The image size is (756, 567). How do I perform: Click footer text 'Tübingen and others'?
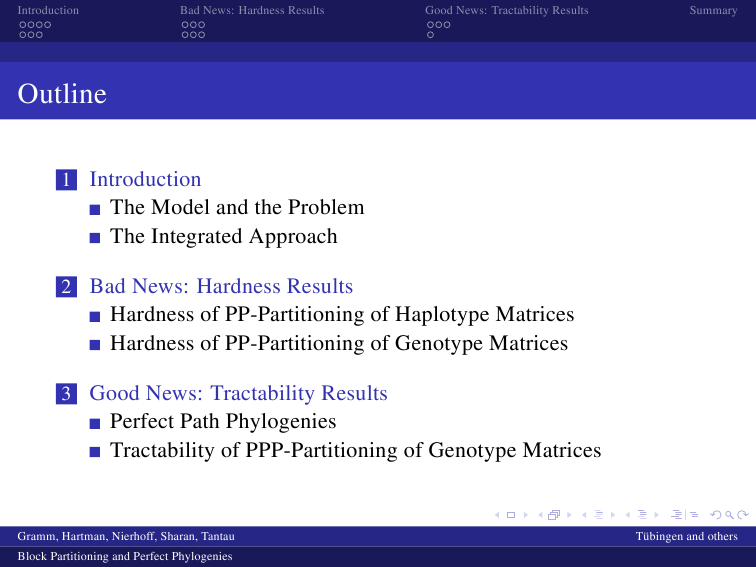[x=687, y=537]
